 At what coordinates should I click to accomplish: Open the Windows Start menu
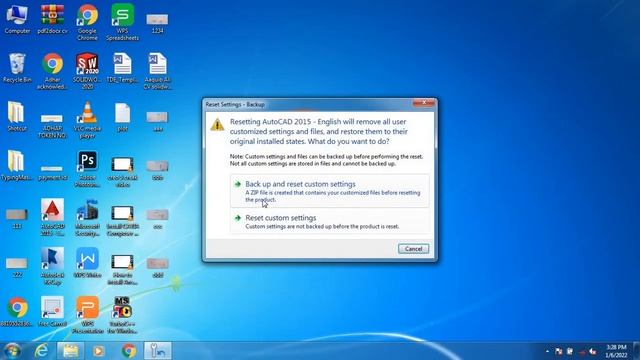pyautogui.click(x=12, y=351)
